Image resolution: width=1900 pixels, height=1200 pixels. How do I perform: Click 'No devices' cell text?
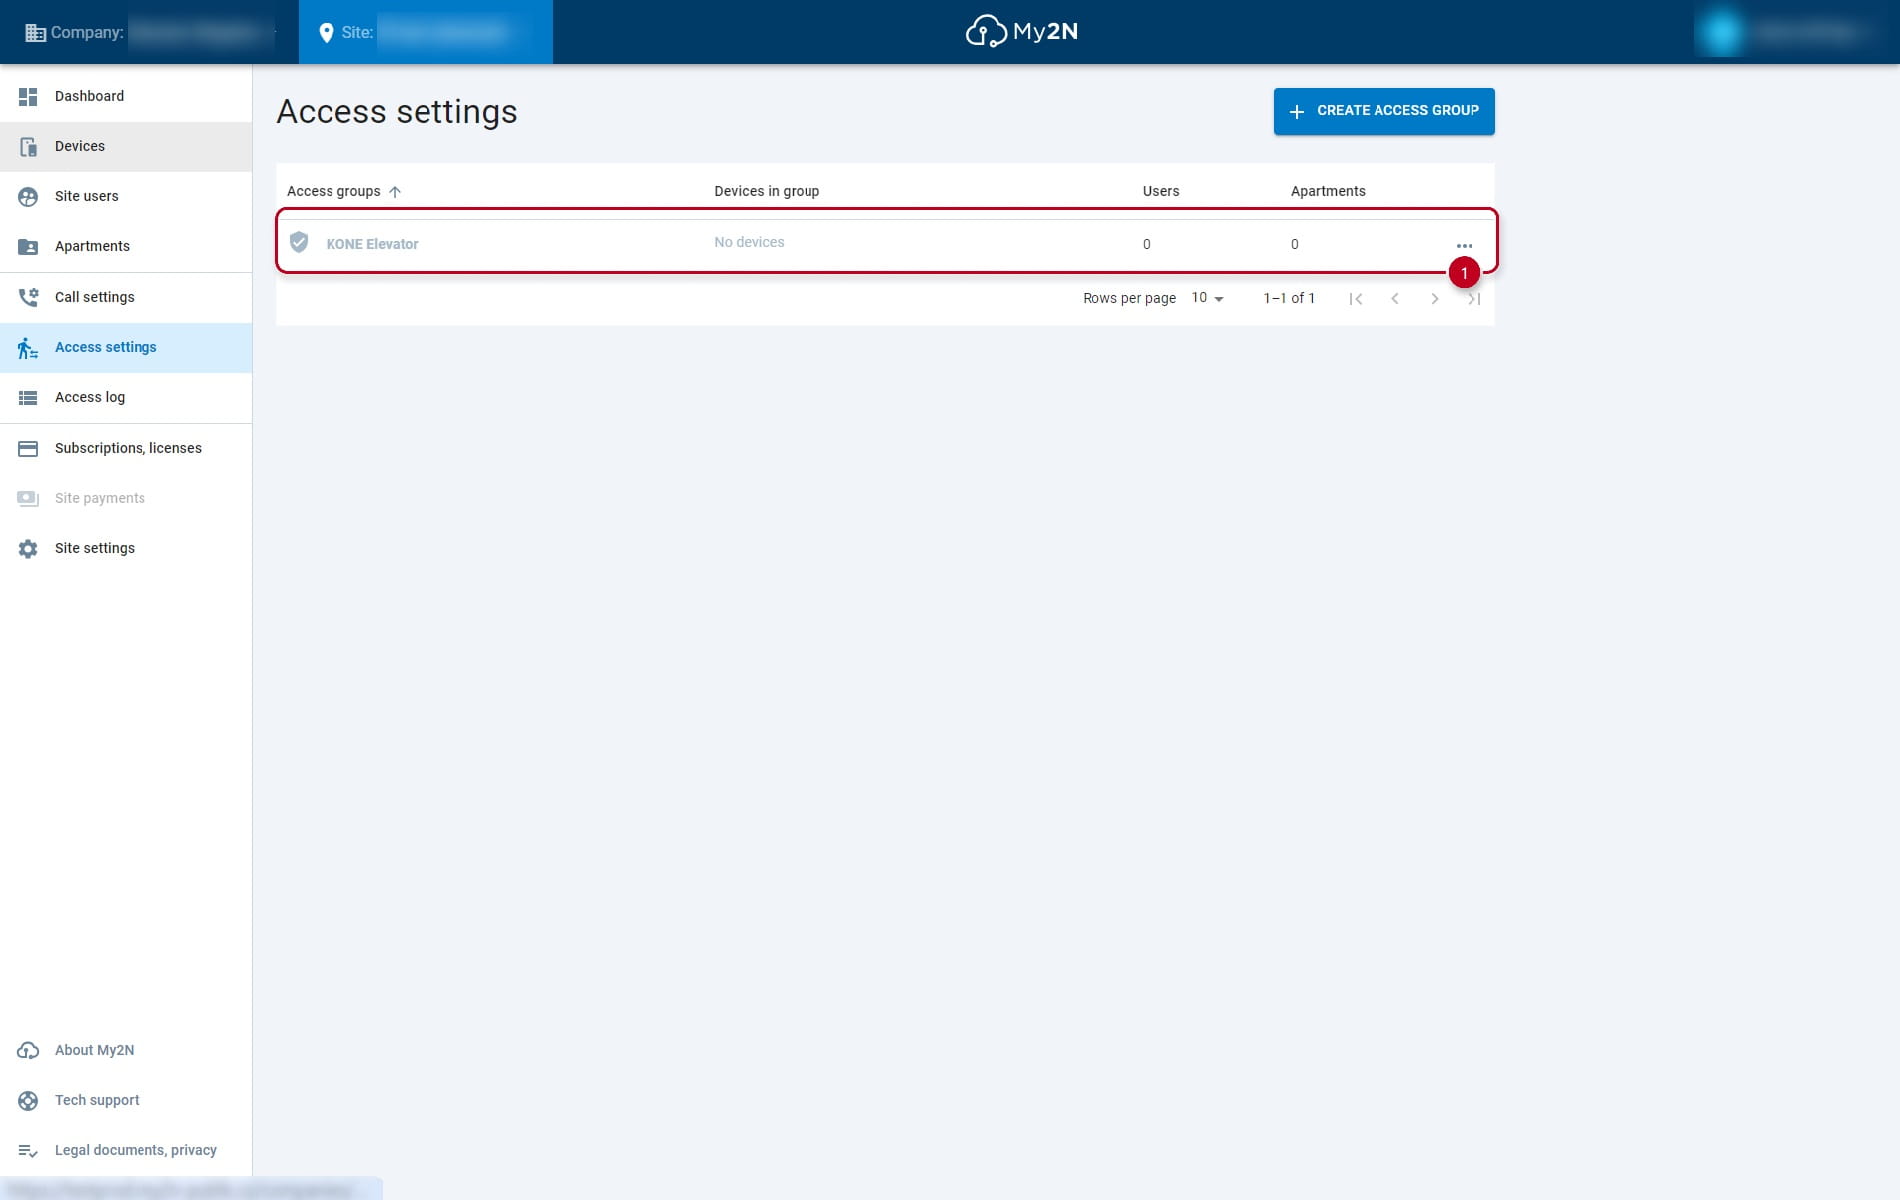point(749,242)
